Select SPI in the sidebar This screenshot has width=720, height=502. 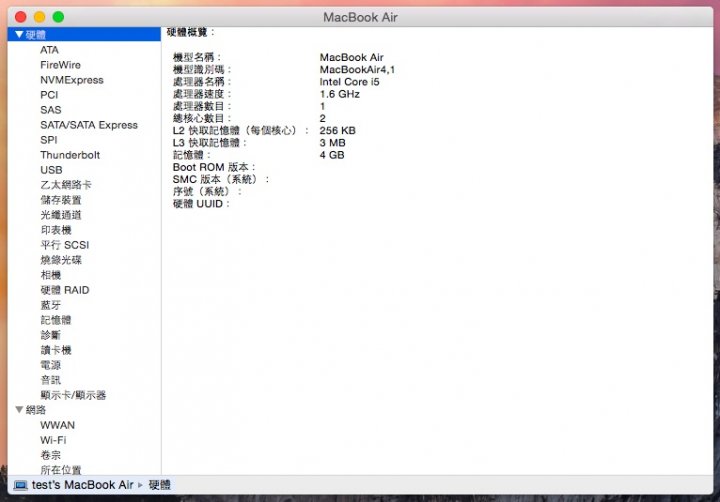(x=49, y=140)
